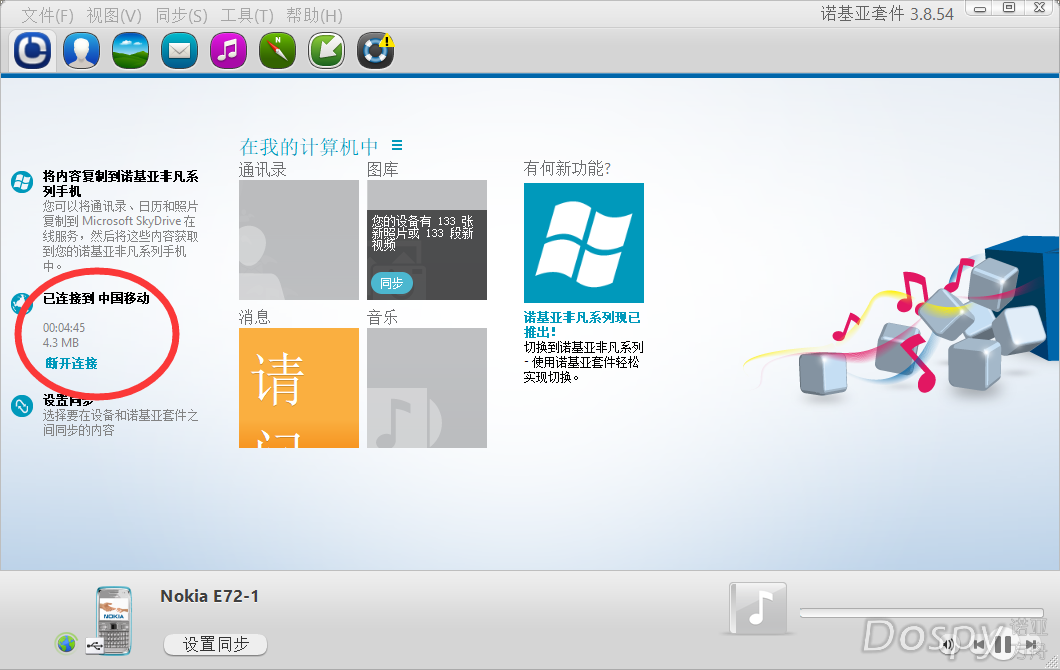Open the Maps compass toolbar icon
The image size is (1060, 670).
click(277, 50)
